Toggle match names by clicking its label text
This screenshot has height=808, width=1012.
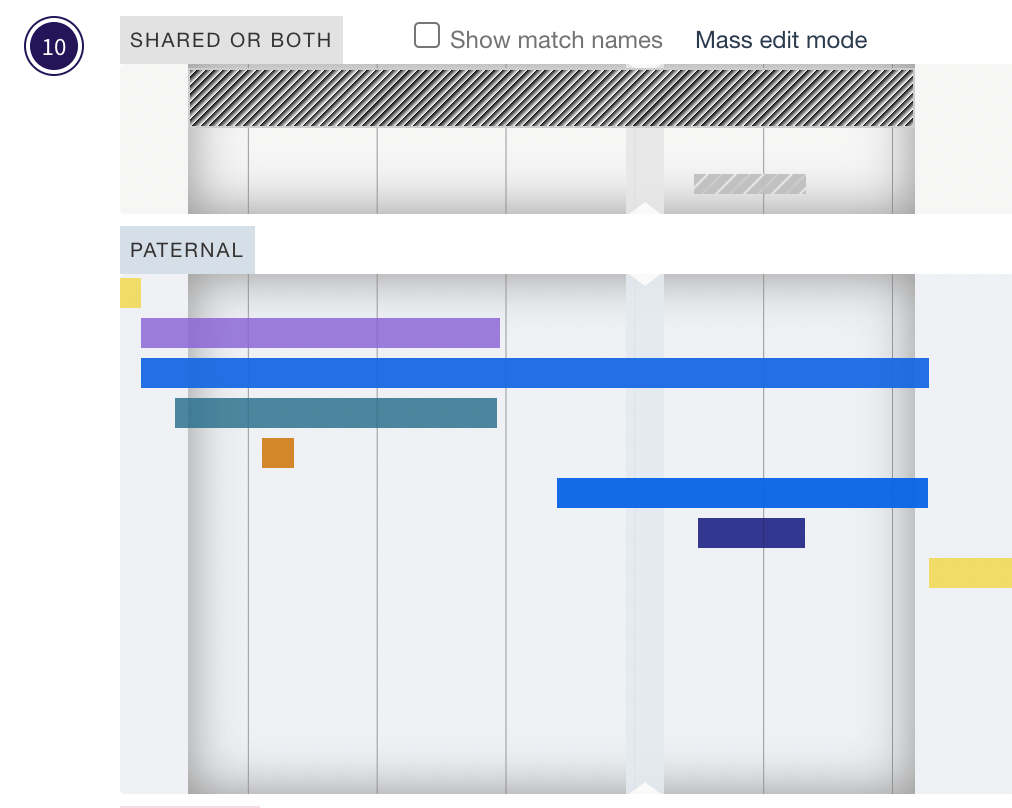554,39
